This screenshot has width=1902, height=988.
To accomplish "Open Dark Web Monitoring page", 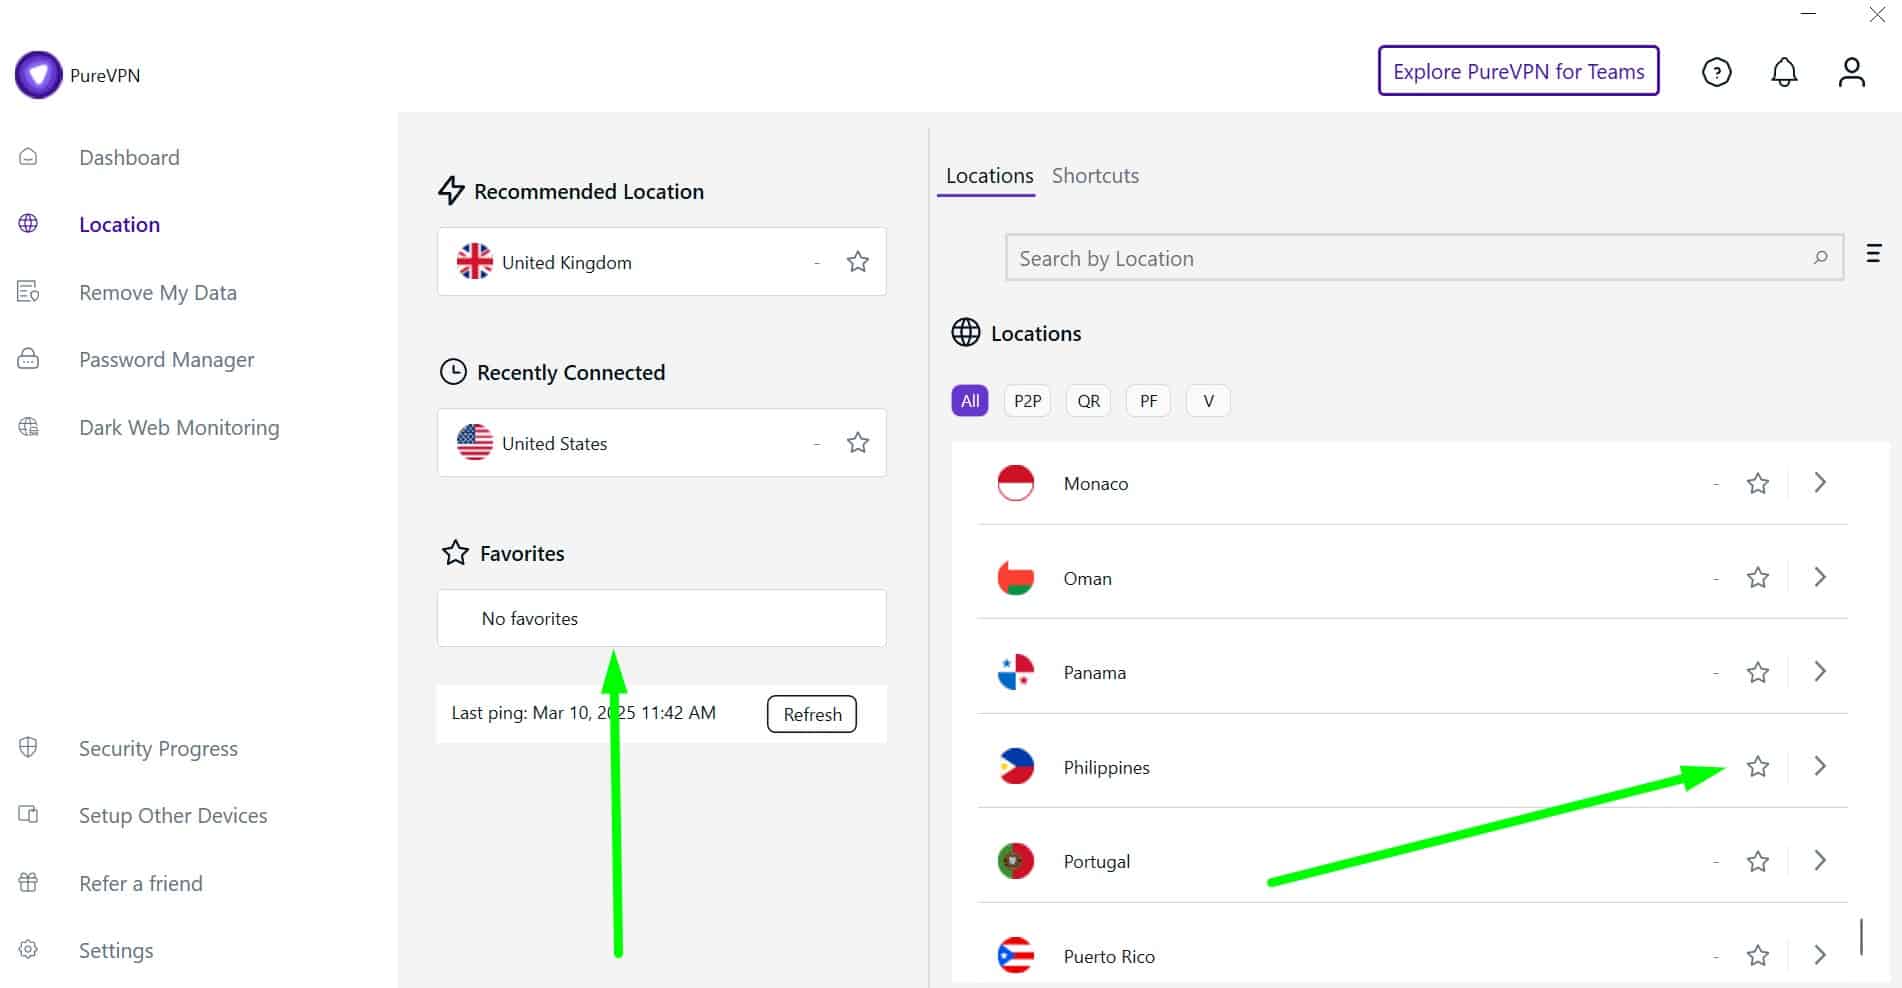I will 179,427.
